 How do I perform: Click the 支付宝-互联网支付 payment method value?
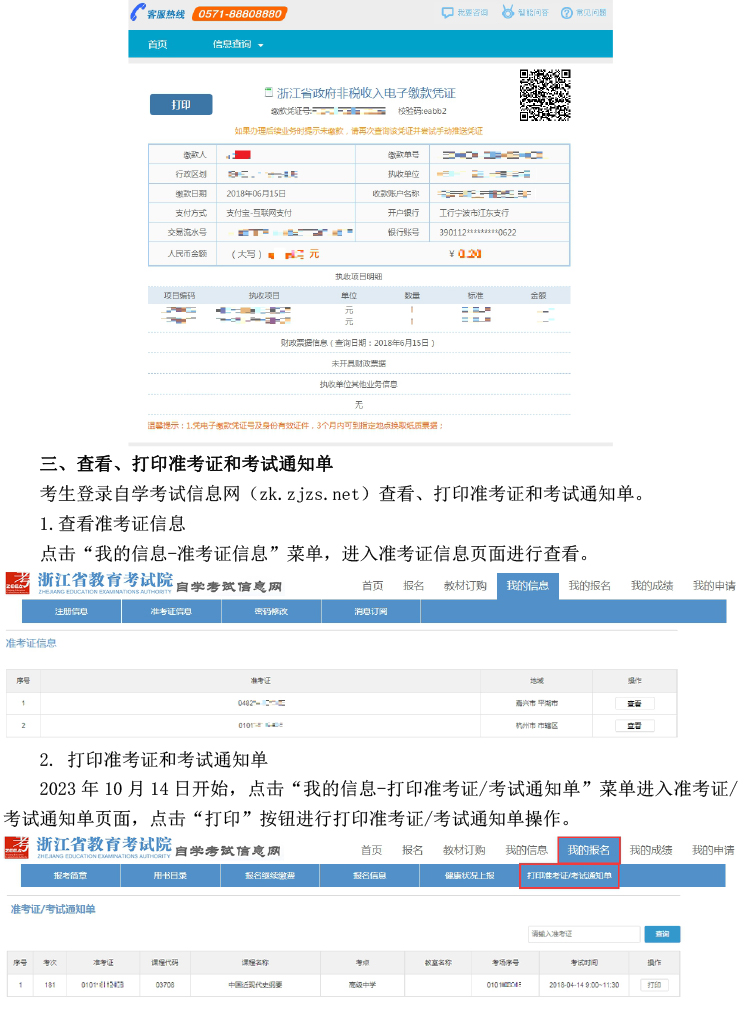(x=259, y=213)
